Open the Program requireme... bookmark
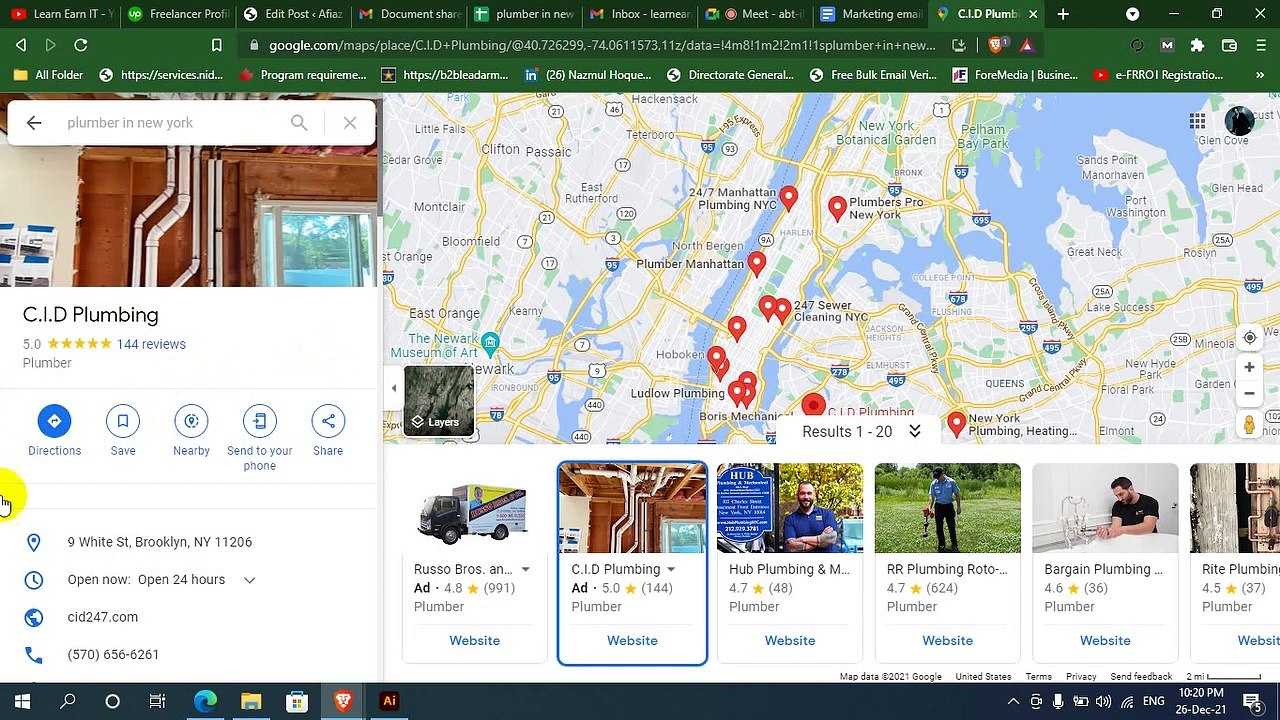This screenshot has height=720, width=1280. (303, 75)
